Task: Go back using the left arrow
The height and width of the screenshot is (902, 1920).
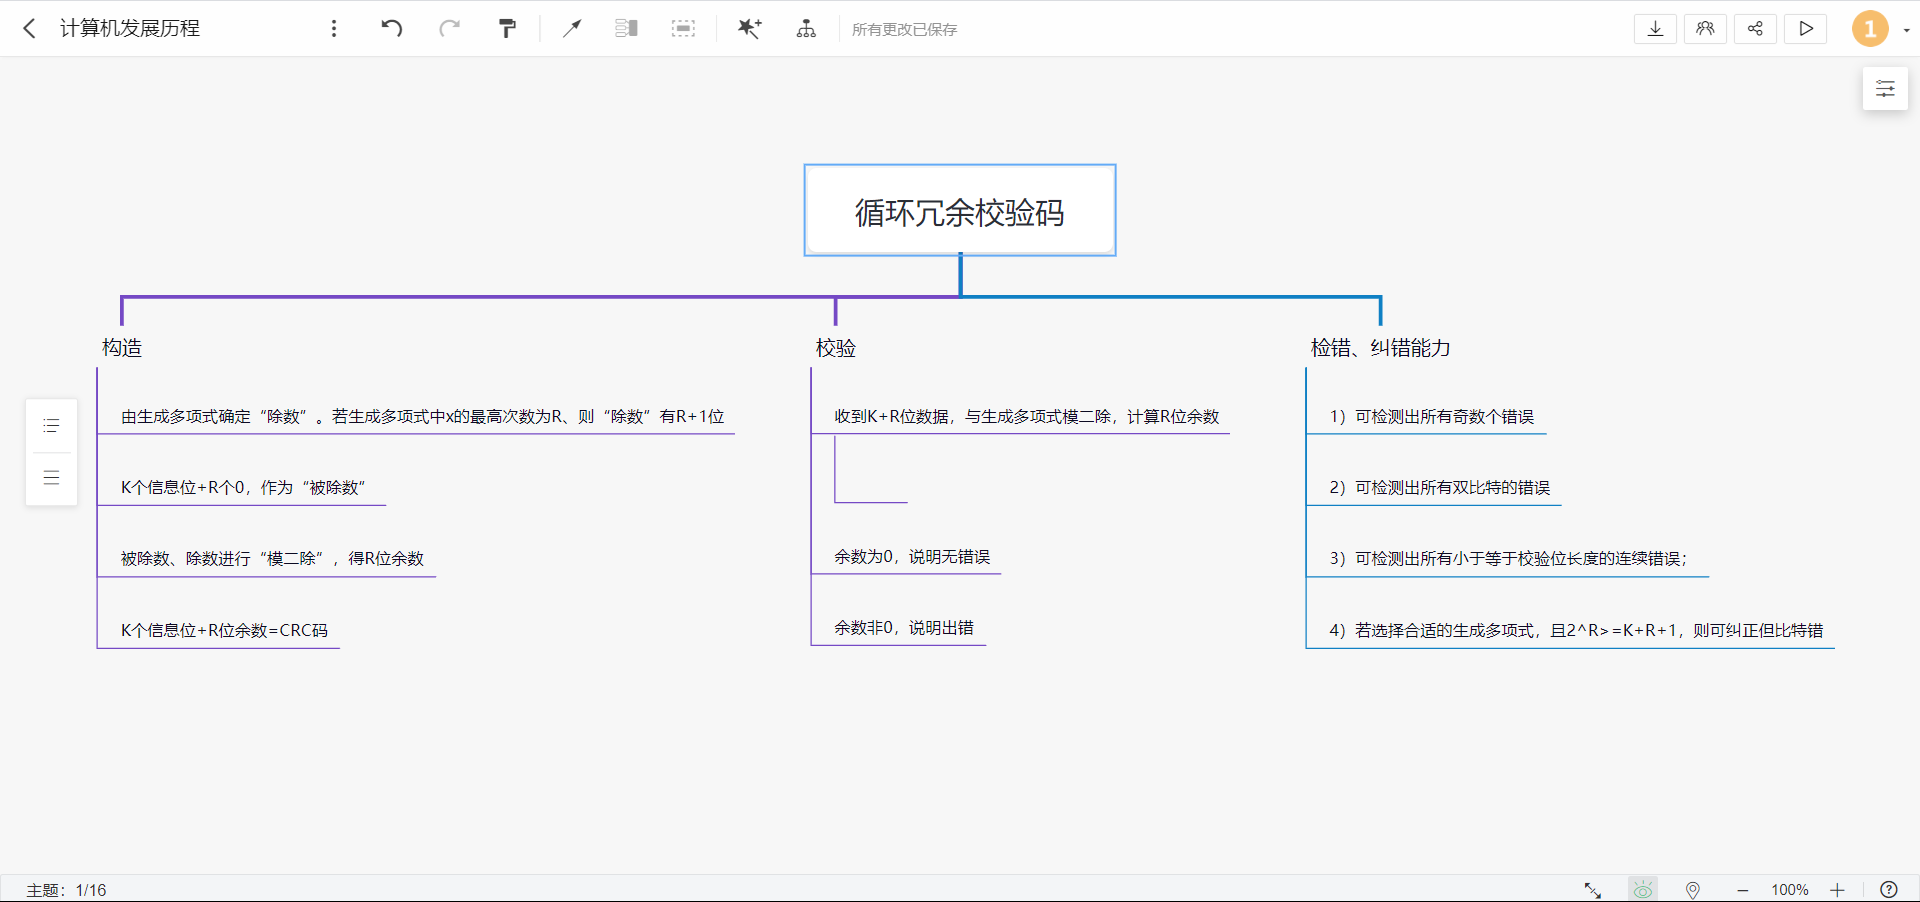Action: click(x=30, y=29)
